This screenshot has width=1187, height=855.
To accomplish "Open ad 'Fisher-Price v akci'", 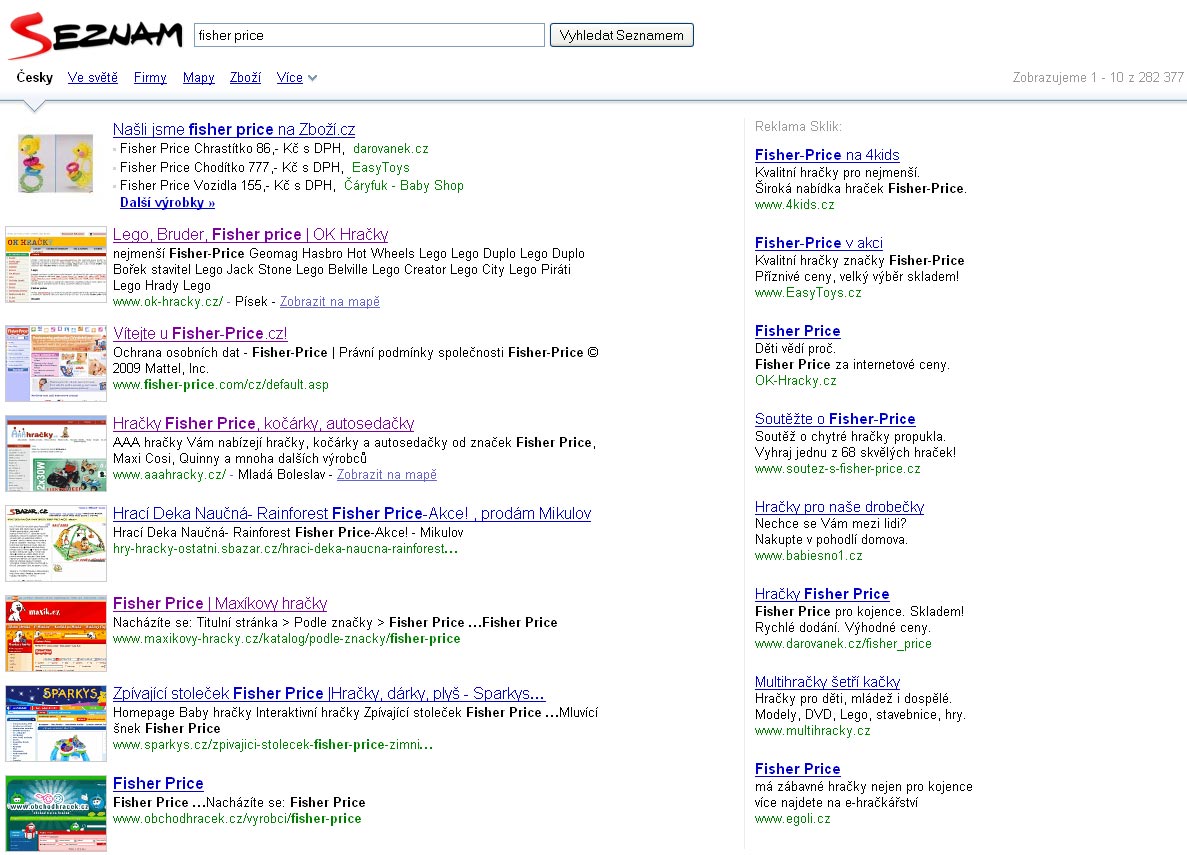I will coord(818,243).
